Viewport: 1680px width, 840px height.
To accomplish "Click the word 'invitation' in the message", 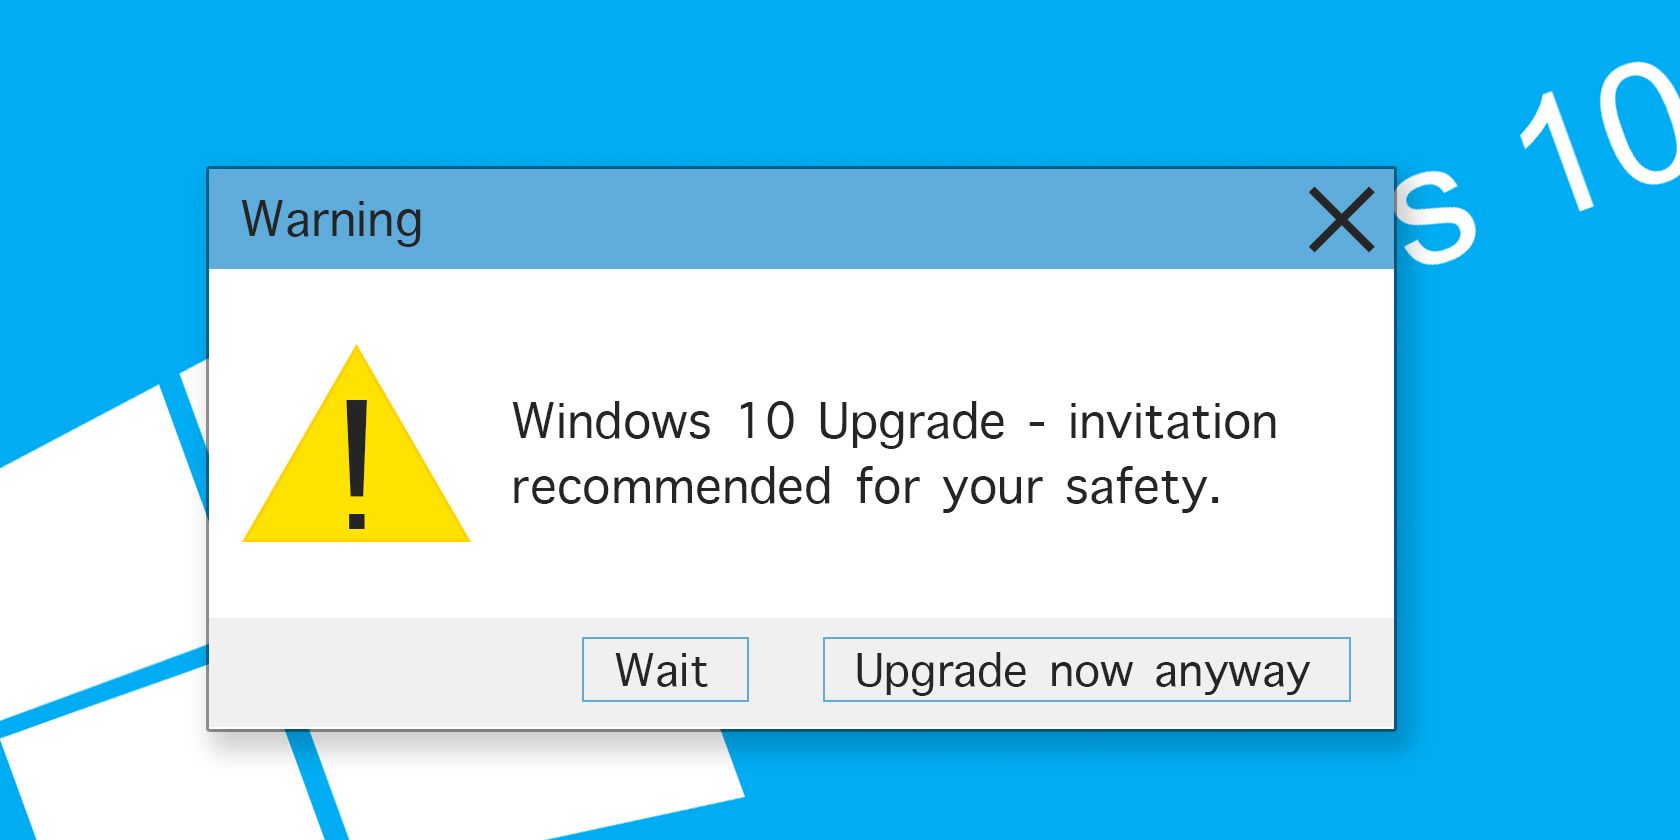I will (1172, 421).
